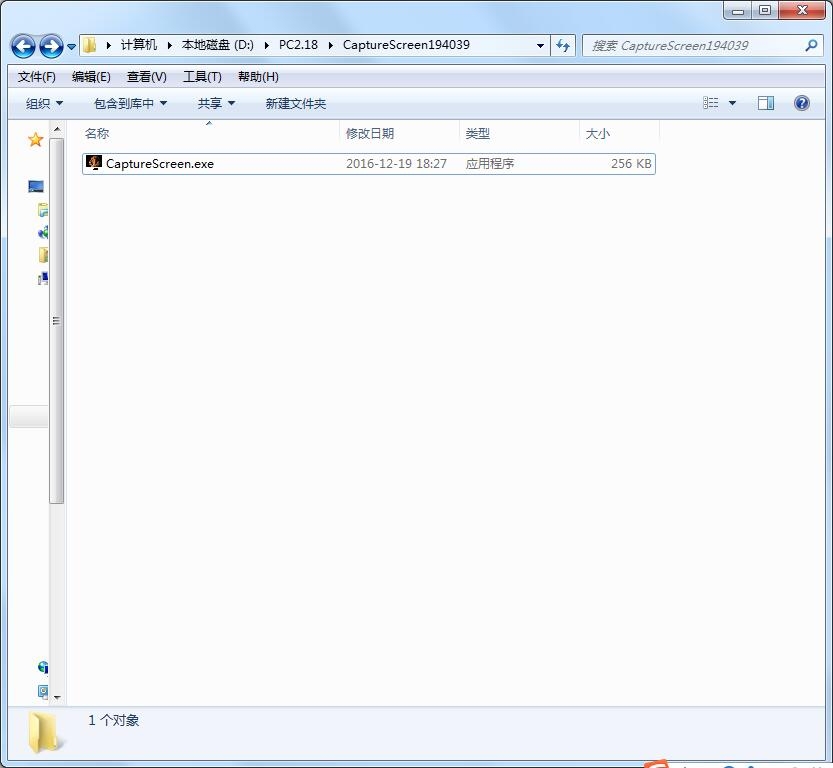Click the Favorites star in sidebar
Image resolution: width=833 pixels, height=768 pixels.
[x=36, y=140]
